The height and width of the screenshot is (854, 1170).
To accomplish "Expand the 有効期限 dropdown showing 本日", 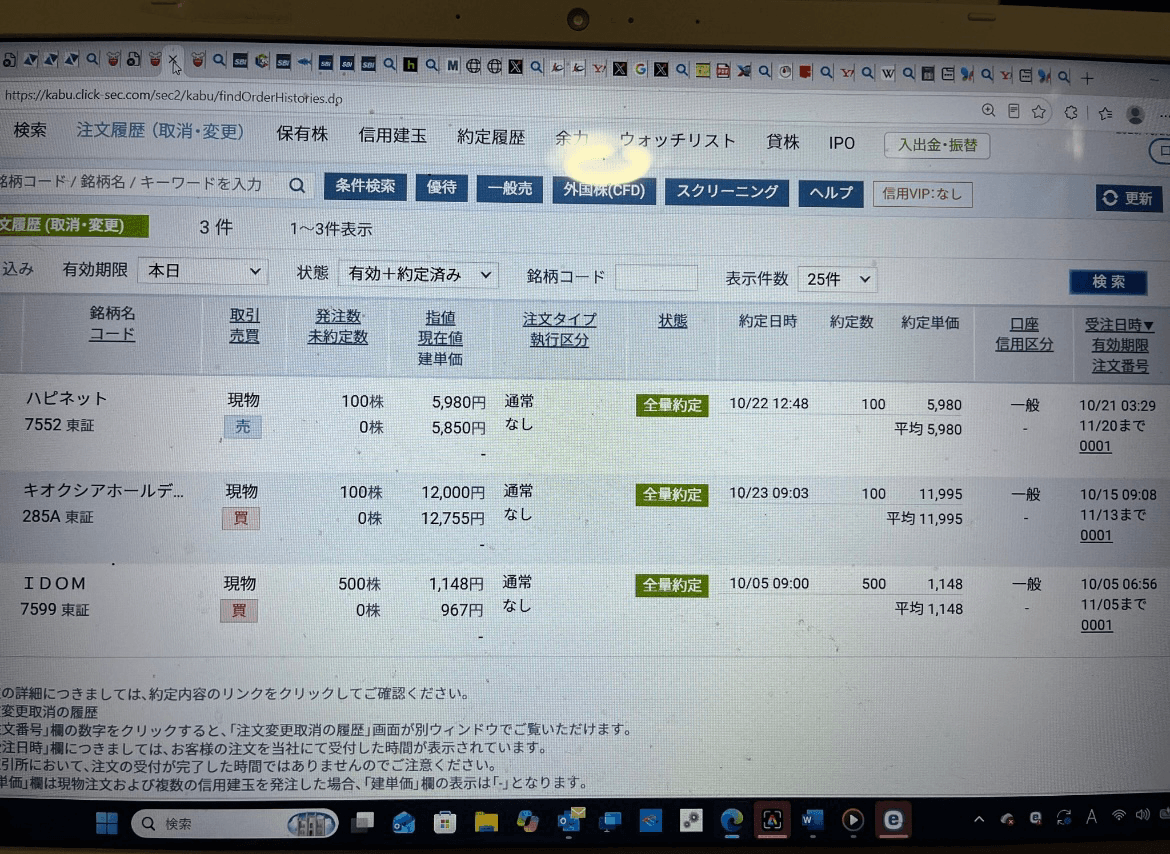I will pyautogui.click(x=203, y=271).
